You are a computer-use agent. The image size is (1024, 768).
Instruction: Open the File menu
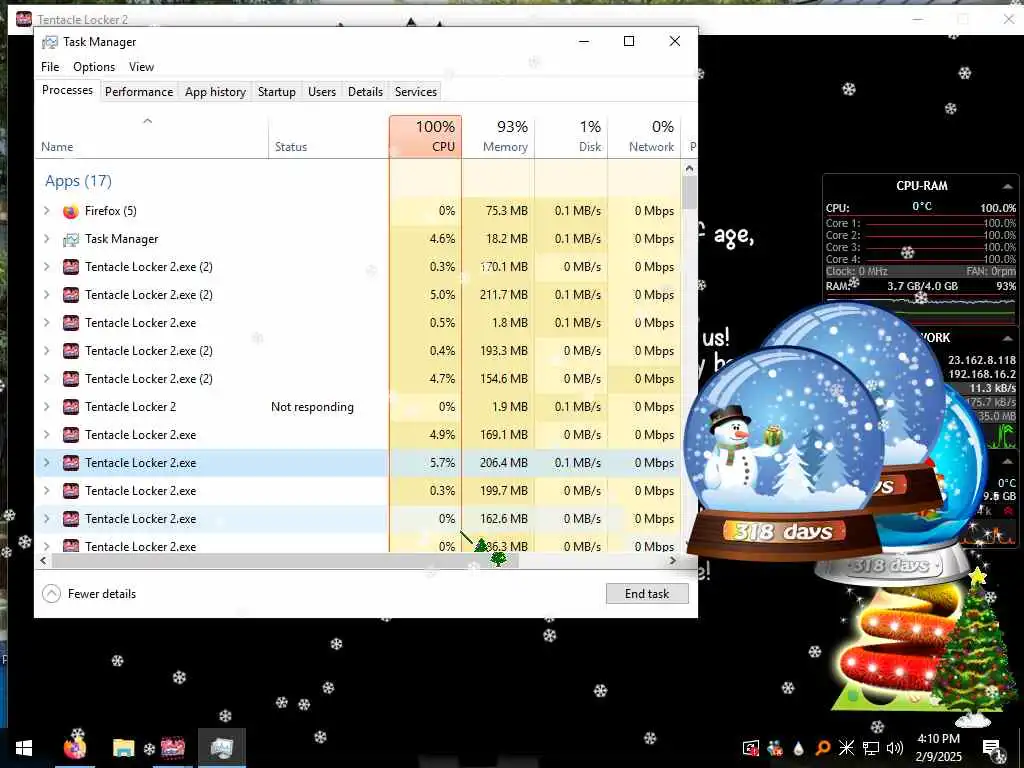(x=50, y=67)
